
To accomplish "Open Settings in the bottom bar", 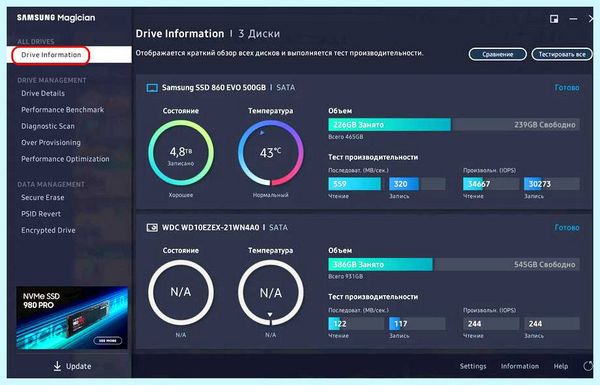I will [x=473, y=366].
